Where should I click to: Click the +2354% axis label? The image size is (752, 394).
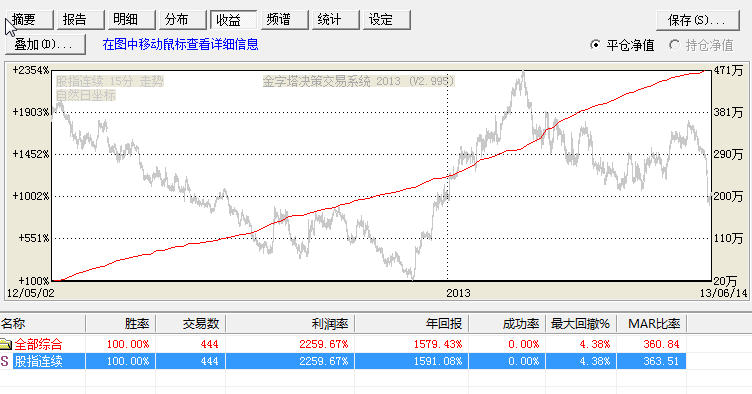pos(31,70)
